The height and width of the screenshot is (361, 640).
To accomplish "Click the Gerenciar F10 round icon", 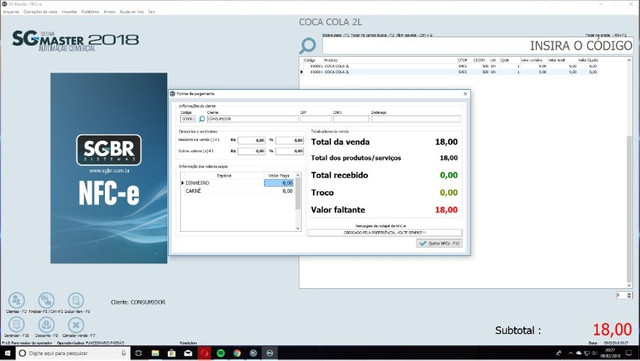I will click(x=16, y=325).
